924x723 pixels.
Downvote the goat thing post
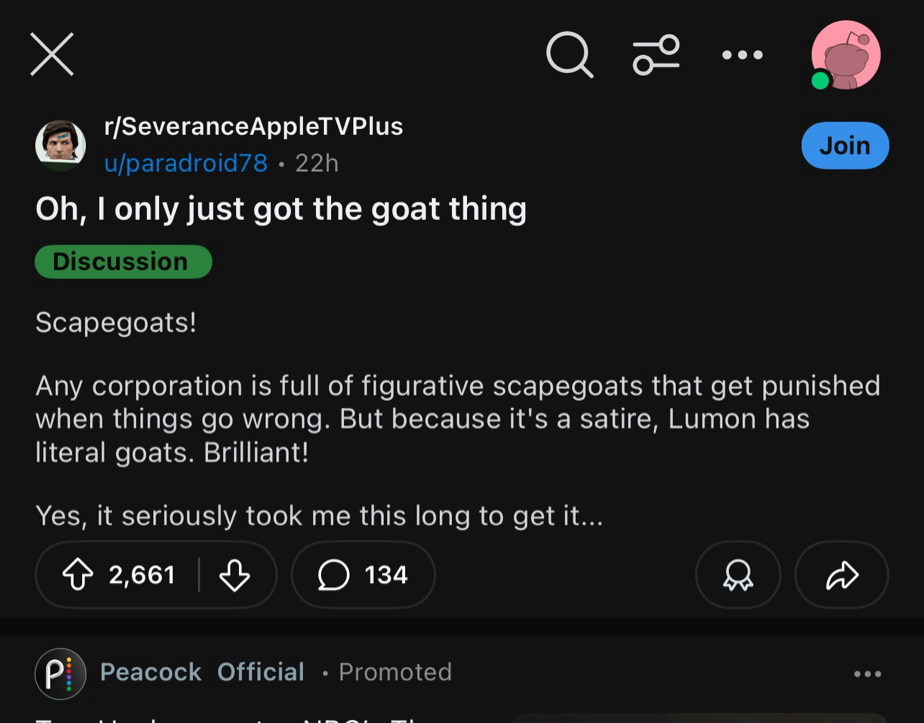click(234, 575)
